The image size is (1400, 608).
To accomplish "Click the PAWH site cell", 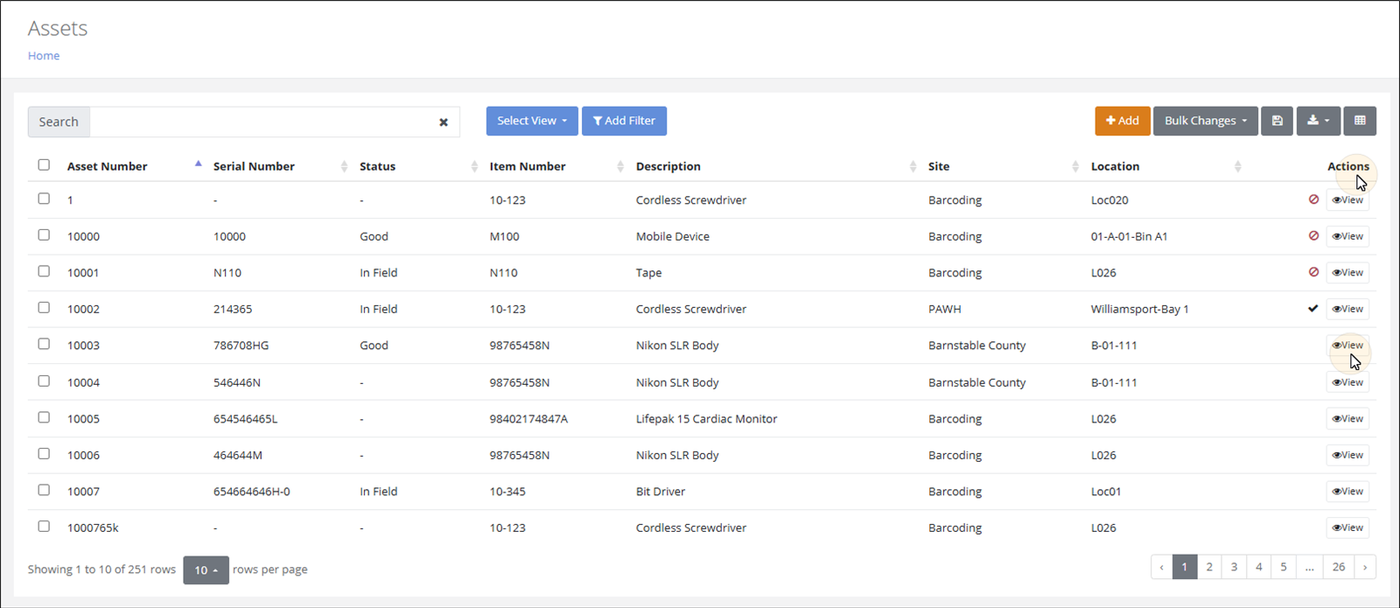I will point(945,309).
